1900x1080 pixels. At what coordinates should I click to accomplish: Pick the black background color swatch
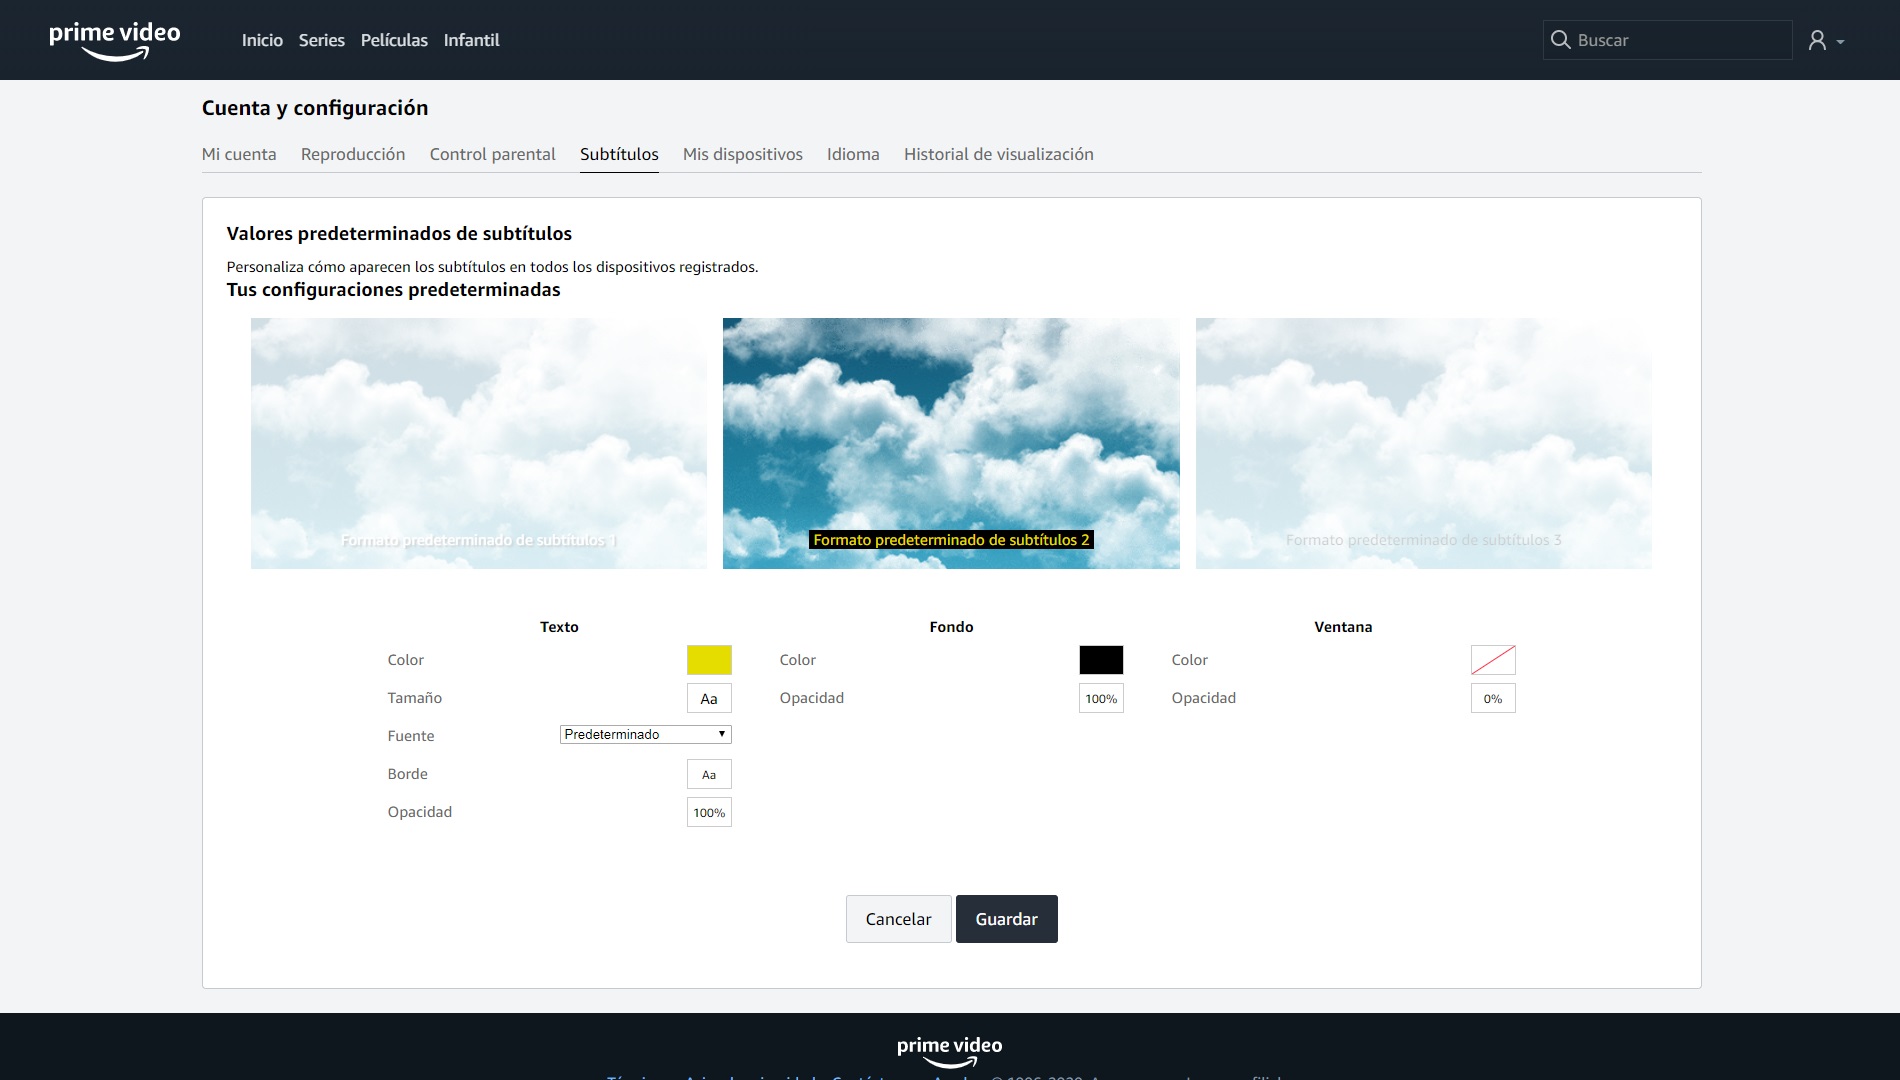click(1101, 660)
